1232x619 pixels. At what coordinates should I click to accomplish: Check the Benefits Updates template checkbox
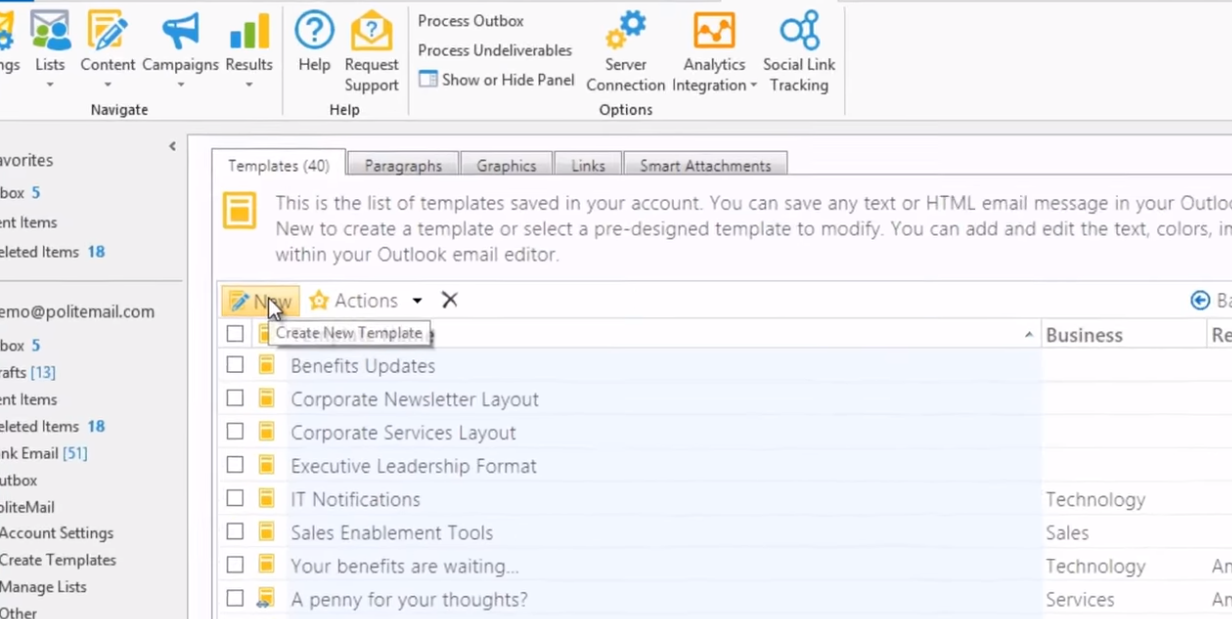pyautogui.click(x=235, y=365)
